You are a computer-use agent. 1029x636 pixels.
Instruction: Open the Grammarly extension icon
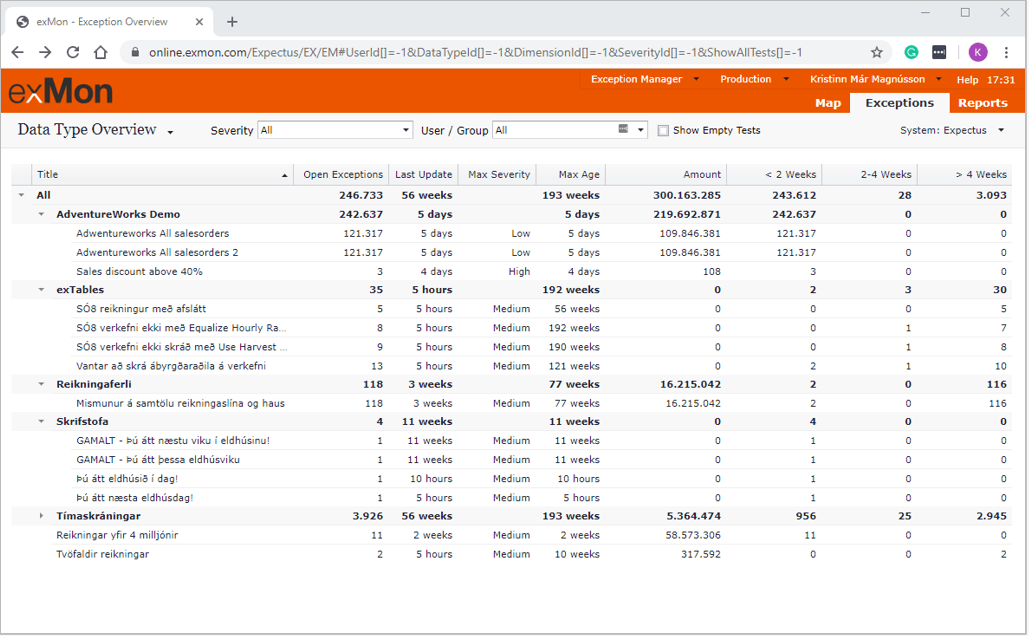pyautogui.click(x=911, y=52)
